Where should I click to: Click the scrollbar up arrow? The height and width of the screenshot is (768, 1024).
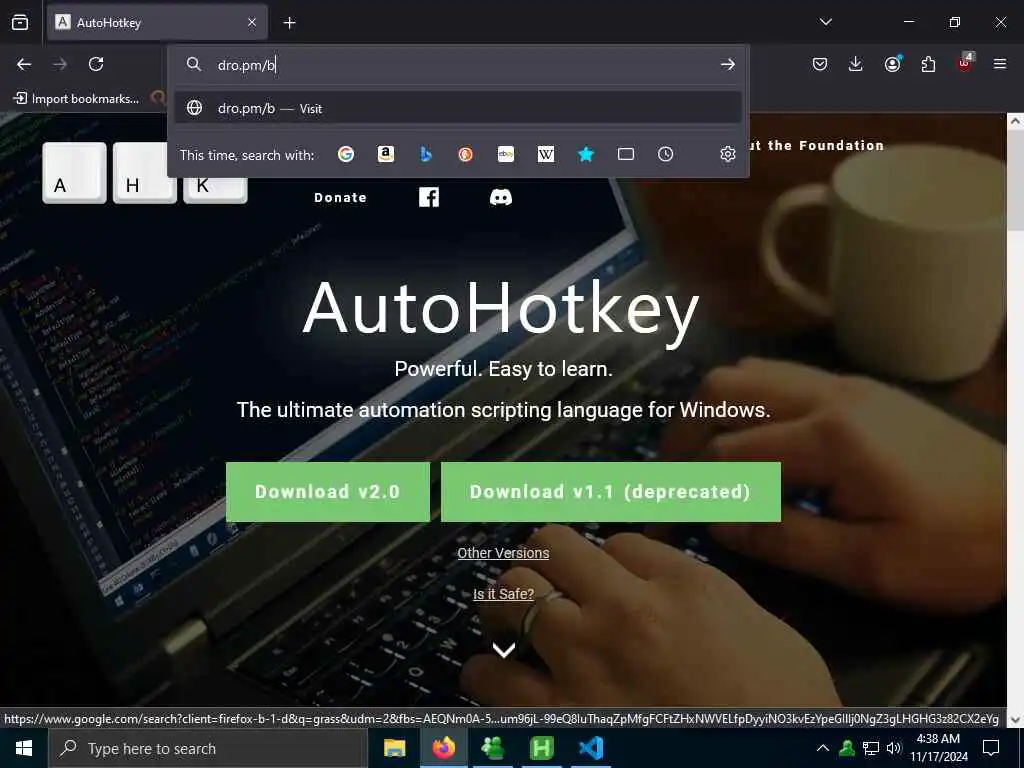pos(1015,121)
